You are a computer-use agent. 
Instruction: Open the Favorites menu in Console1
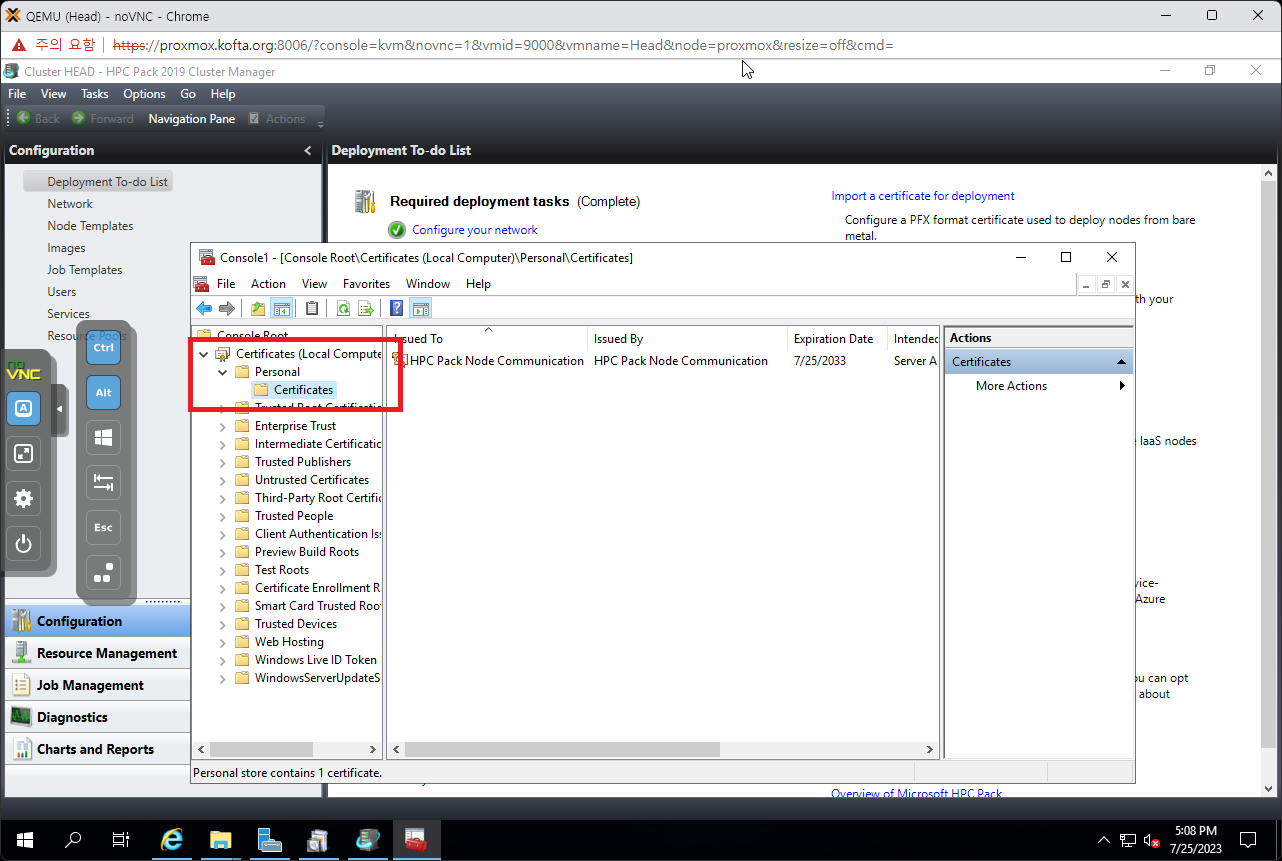click(366, 284)
